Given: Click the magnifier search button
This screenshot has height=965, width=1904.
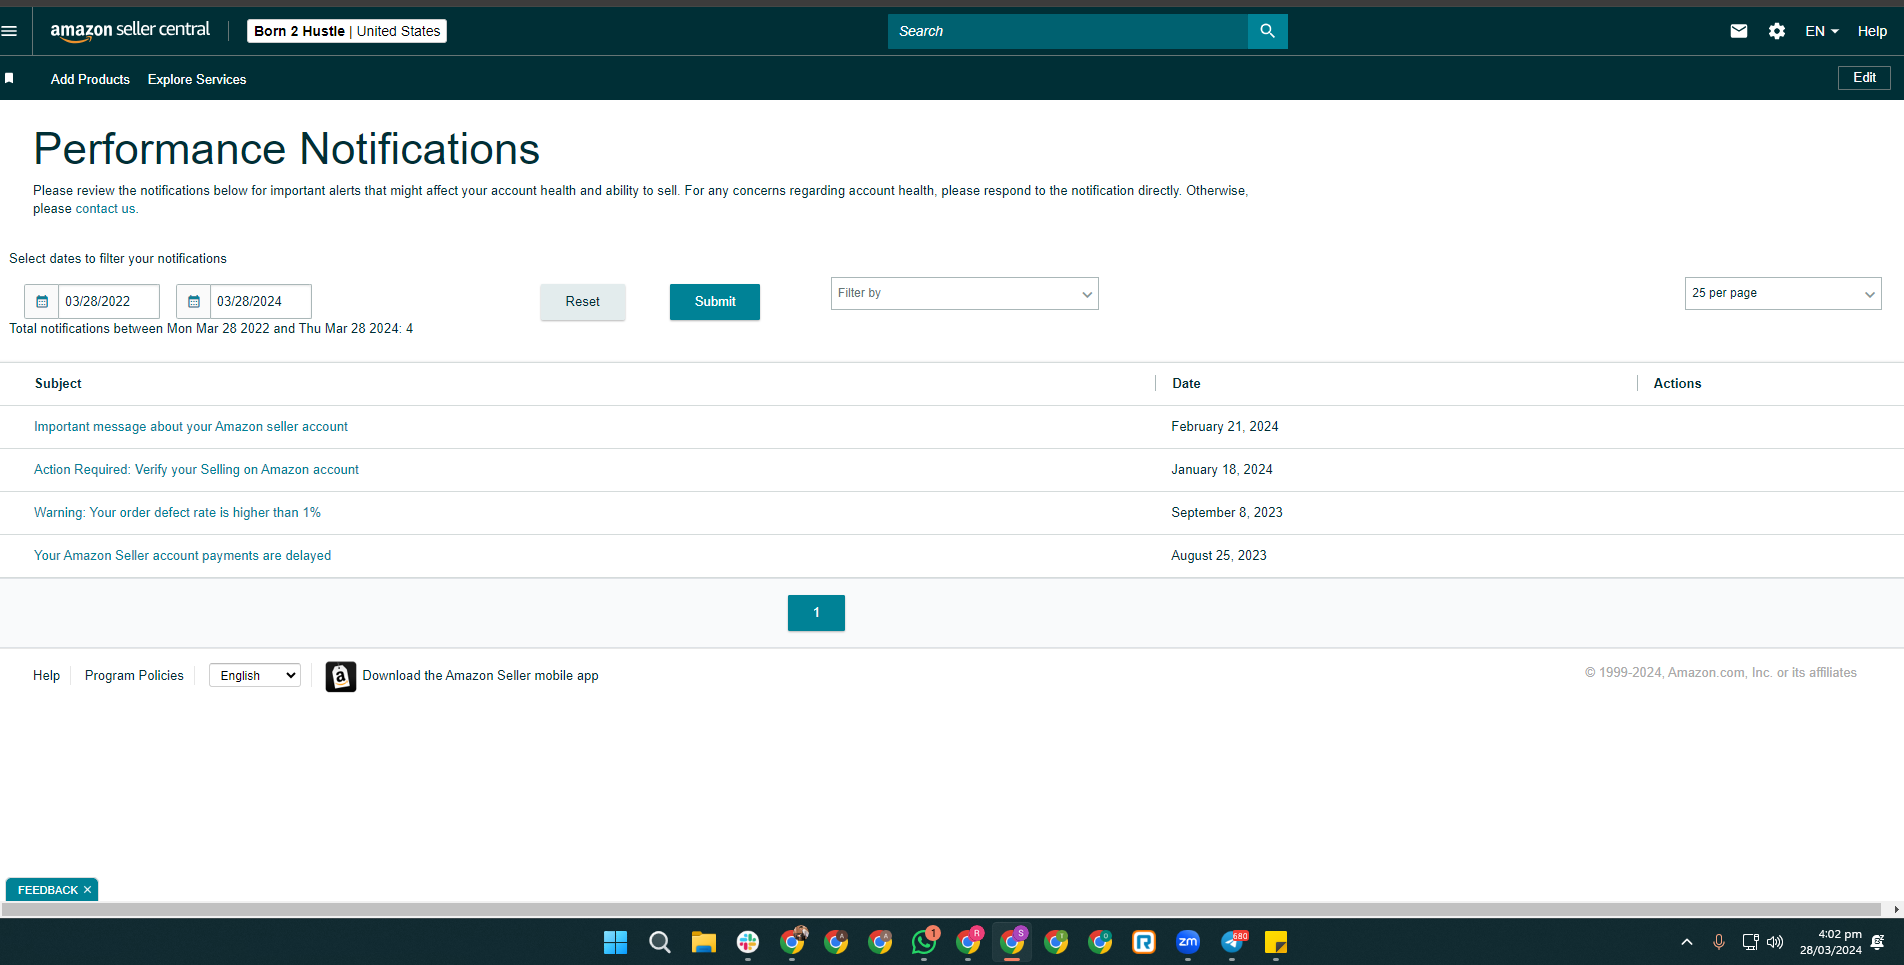Looking at the screenshot, I should [x=1267, y=31].
